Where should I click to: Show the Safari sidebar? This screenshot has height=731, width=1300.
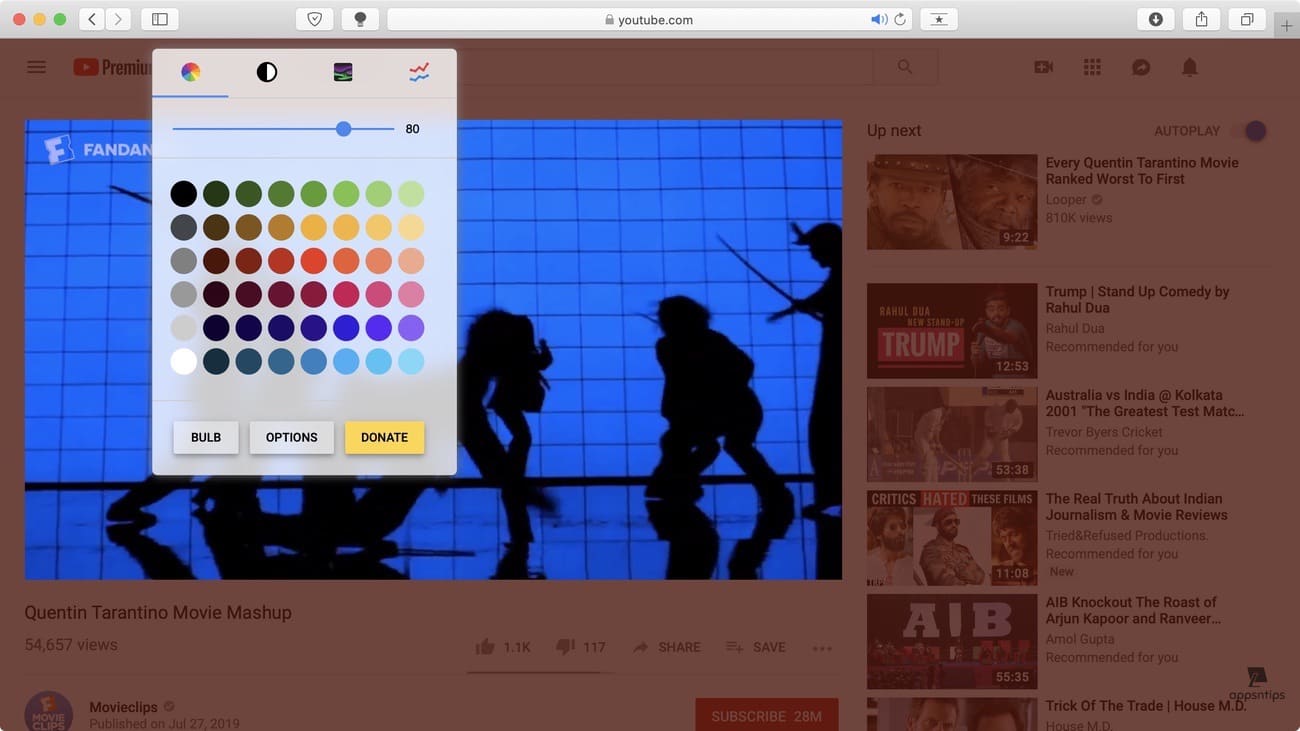pyautogui.click(x=159, y=19)
